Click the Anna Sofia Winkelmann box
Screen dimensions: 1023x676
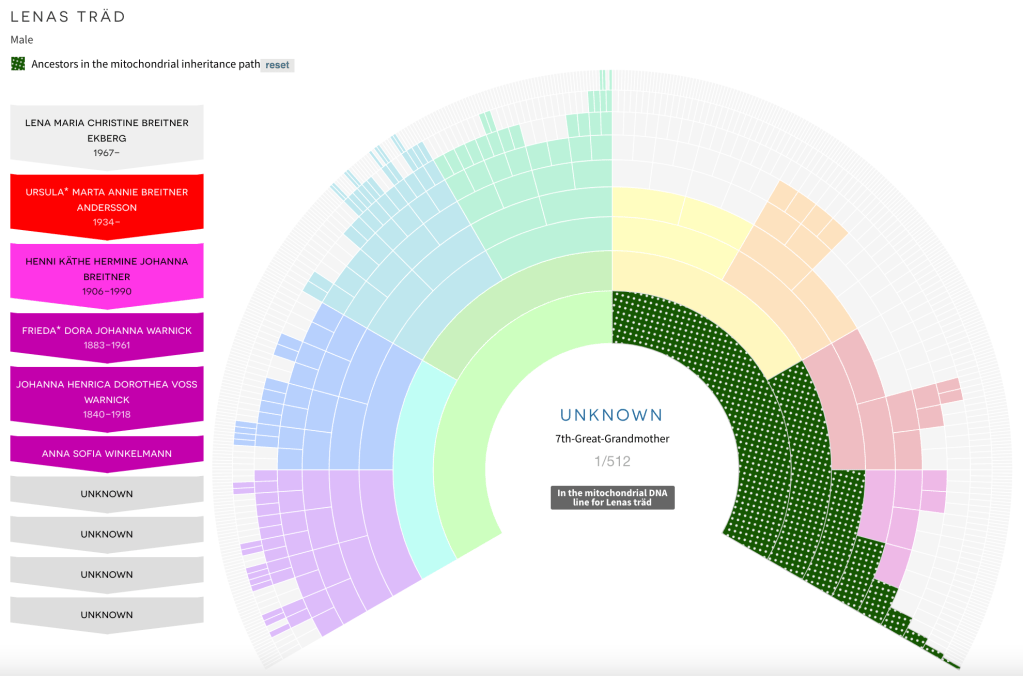[107, 453]
